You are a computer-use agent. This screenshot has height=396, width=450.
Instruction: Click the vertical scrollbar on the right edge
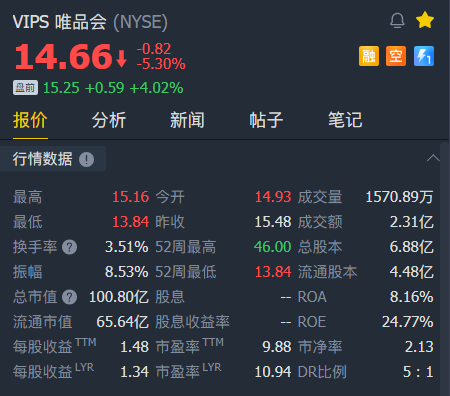coord(445,269)
